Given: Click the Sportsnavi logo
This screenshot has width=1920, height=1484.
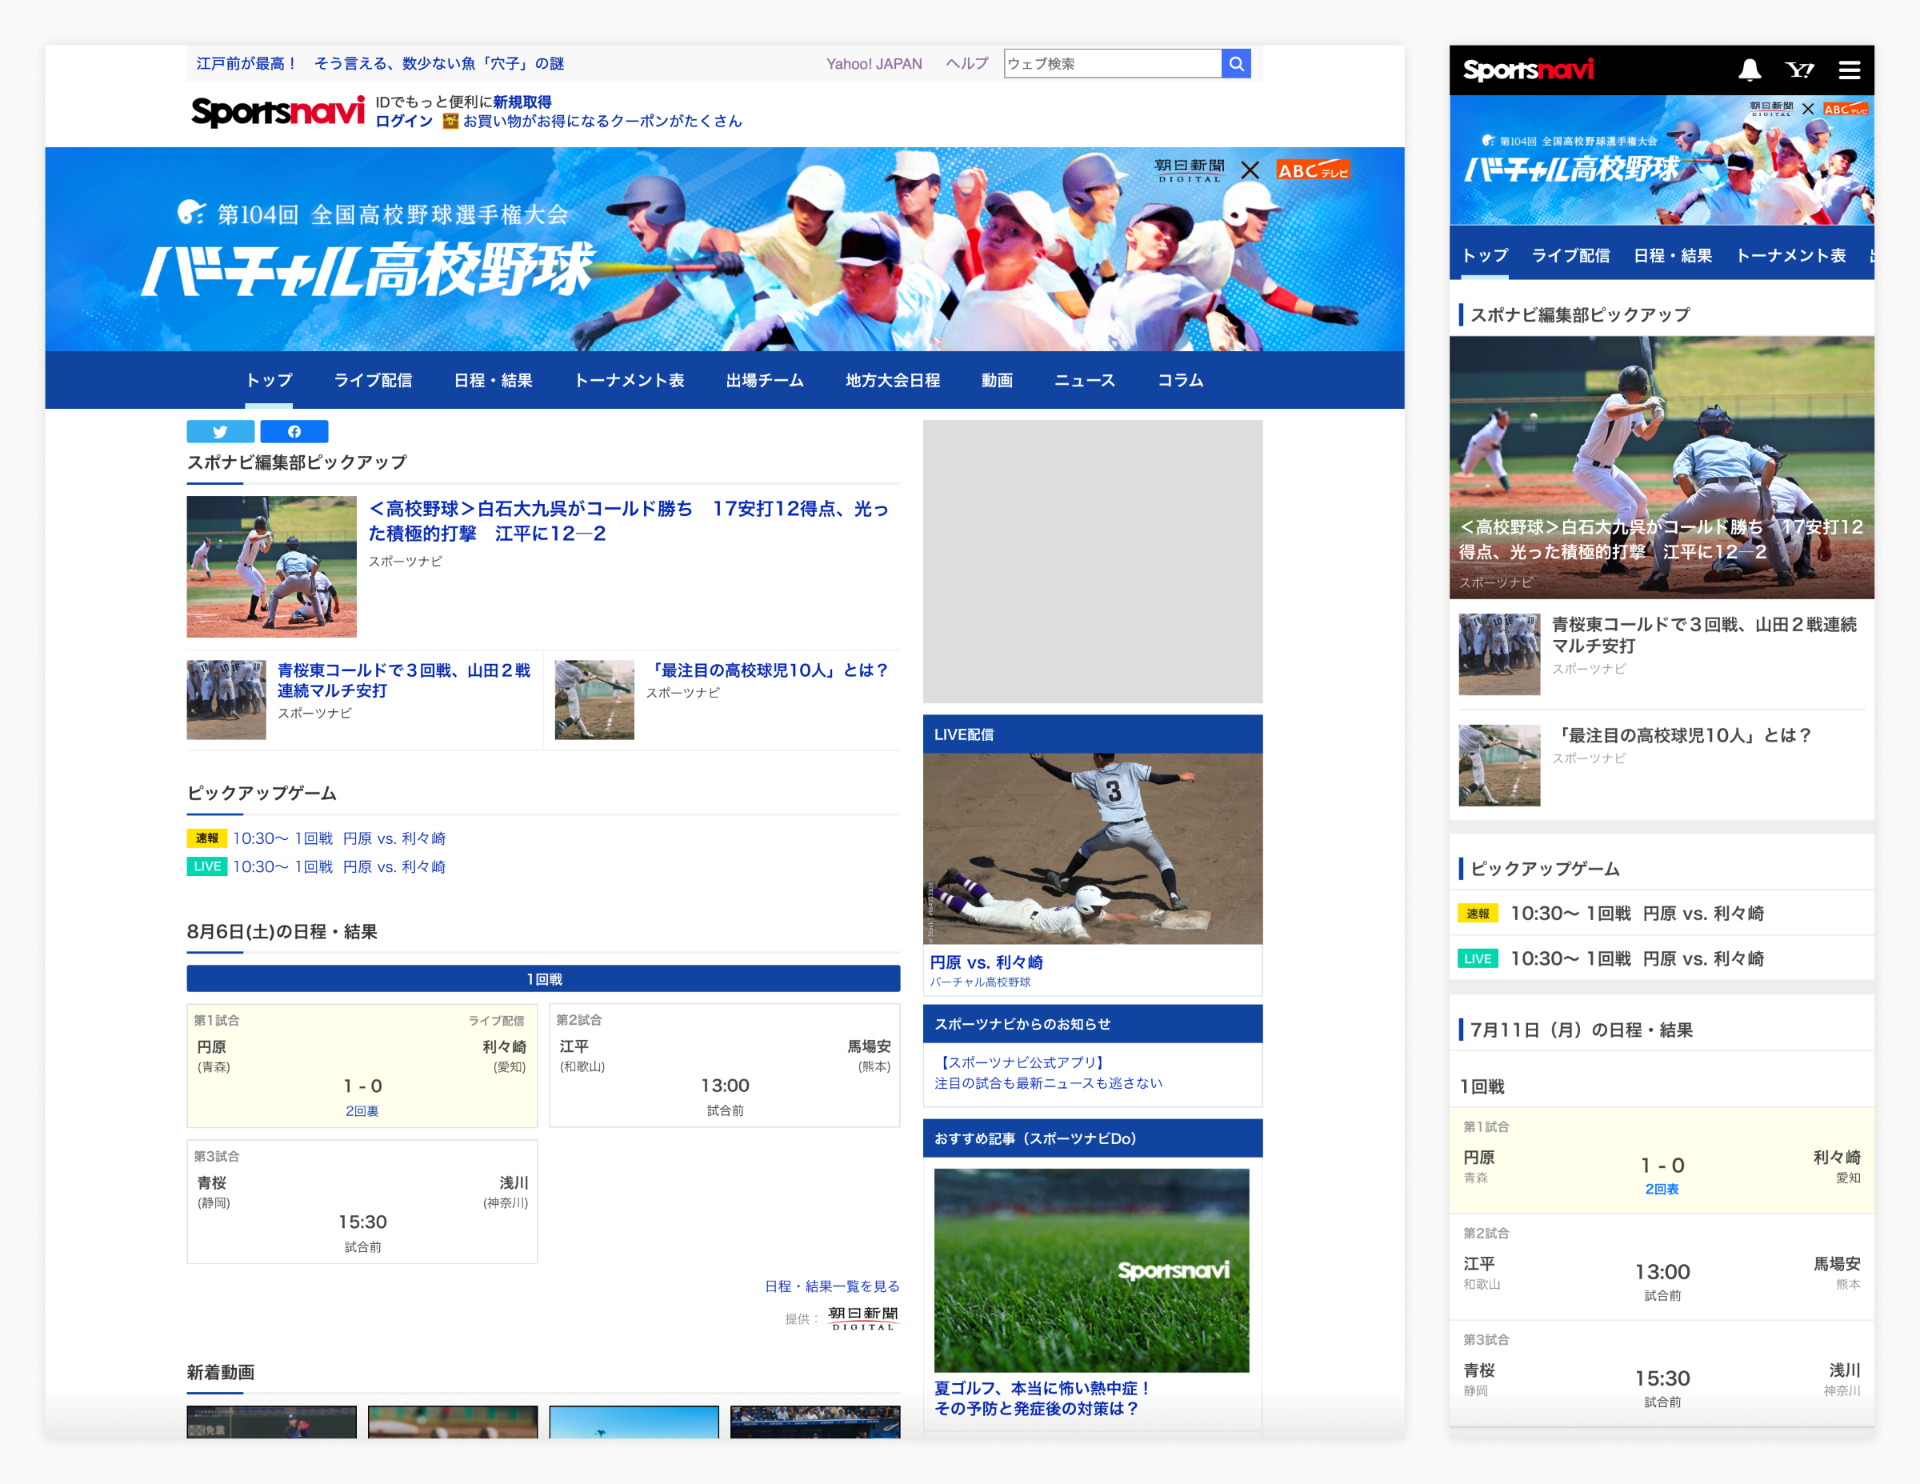Looking at the screenshot, I should [x=279, y=111].
